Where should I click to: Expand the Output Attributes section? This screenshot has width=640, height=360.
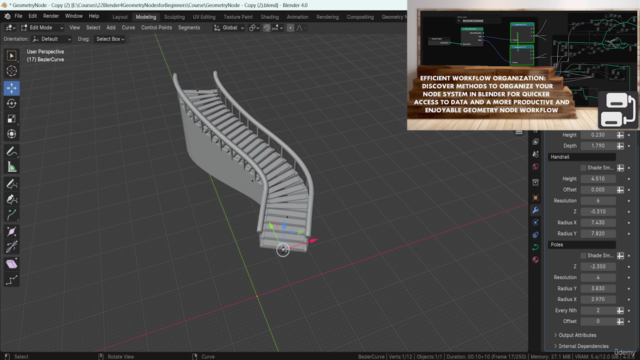pyautogui.click(x=576, y=335)
